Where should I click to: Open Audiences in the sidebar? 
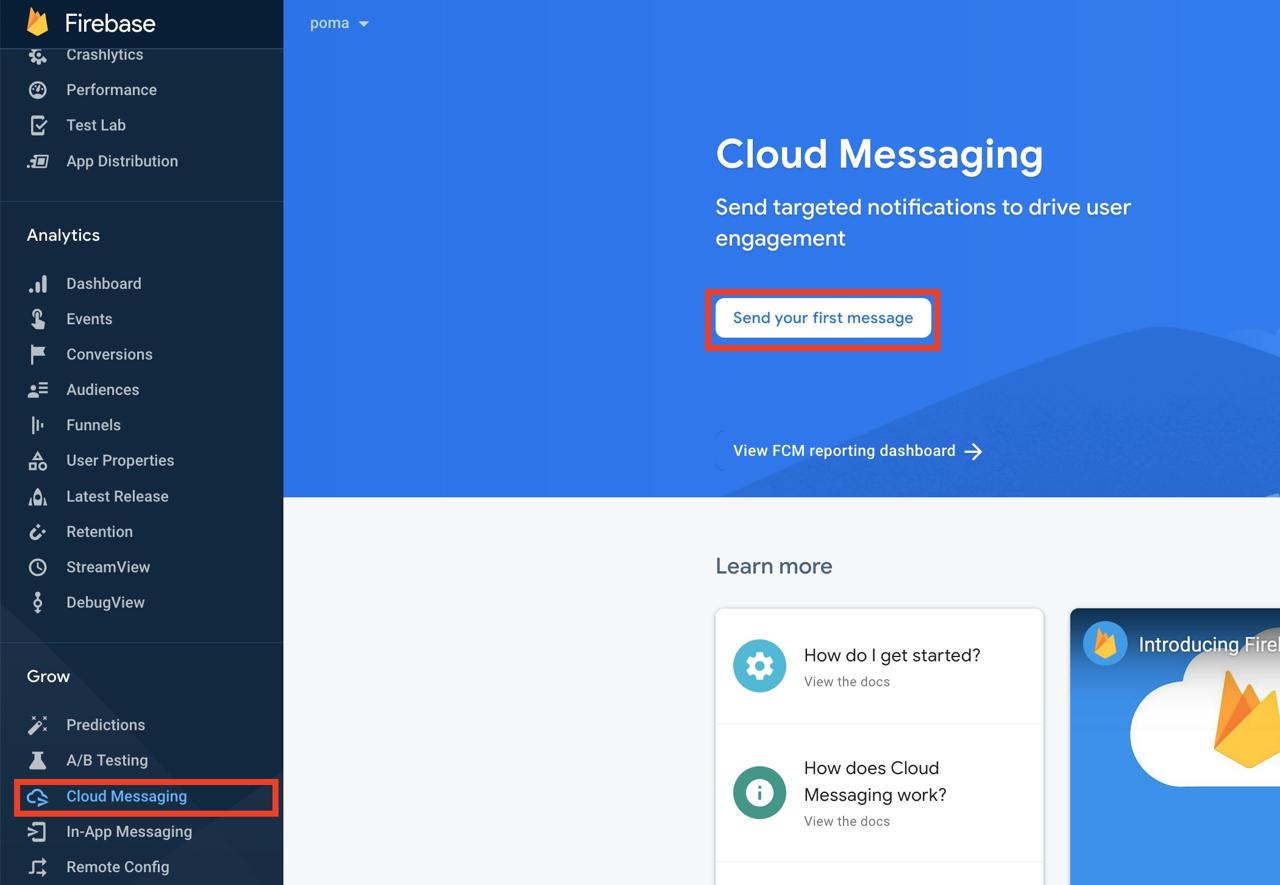[102, 390]
